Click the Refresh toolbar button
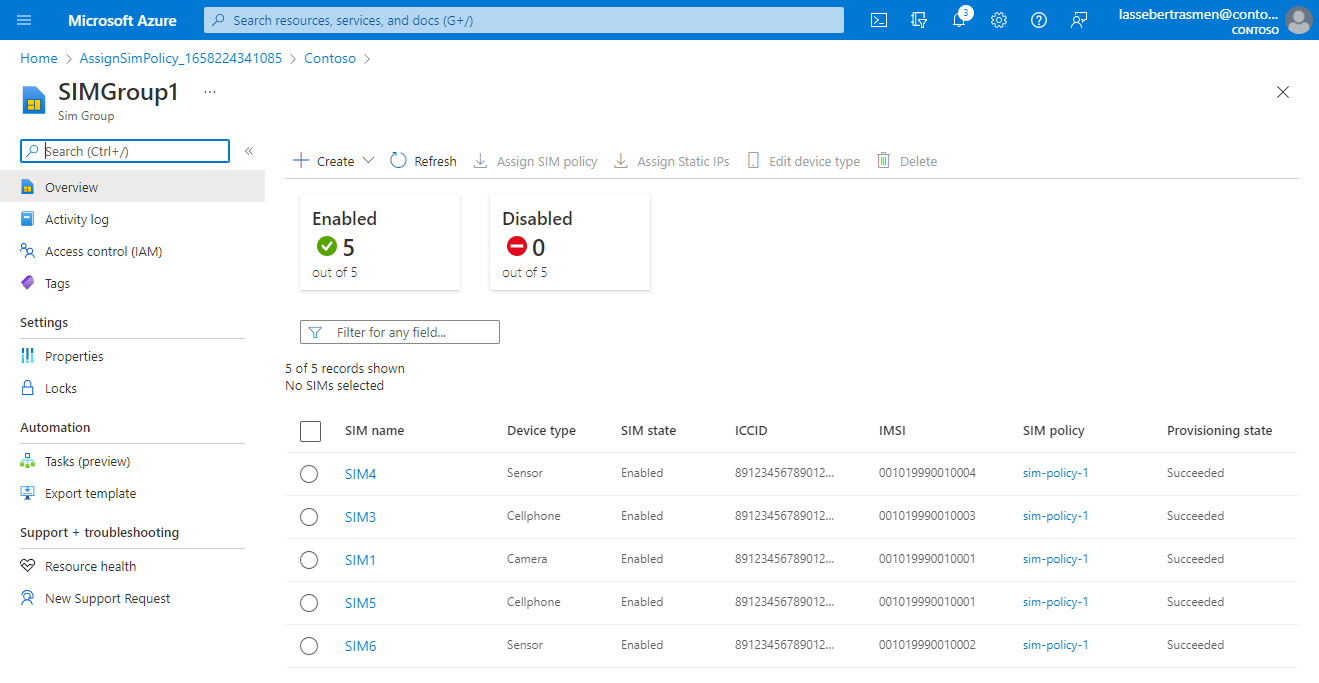Image resolution: width=1319 pixels, height=683 pixels. [423, 161]
